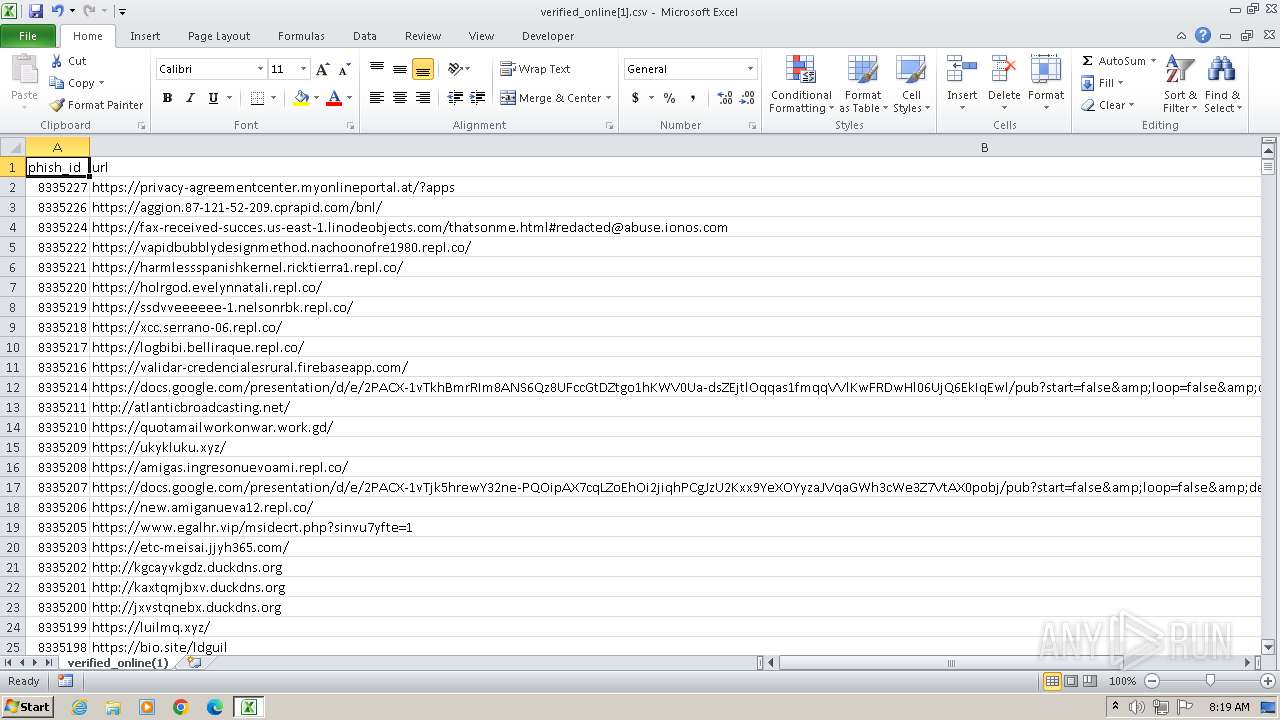Open the File tab
The height and width of the screenshot is (720, 1280).
[28, 36]
